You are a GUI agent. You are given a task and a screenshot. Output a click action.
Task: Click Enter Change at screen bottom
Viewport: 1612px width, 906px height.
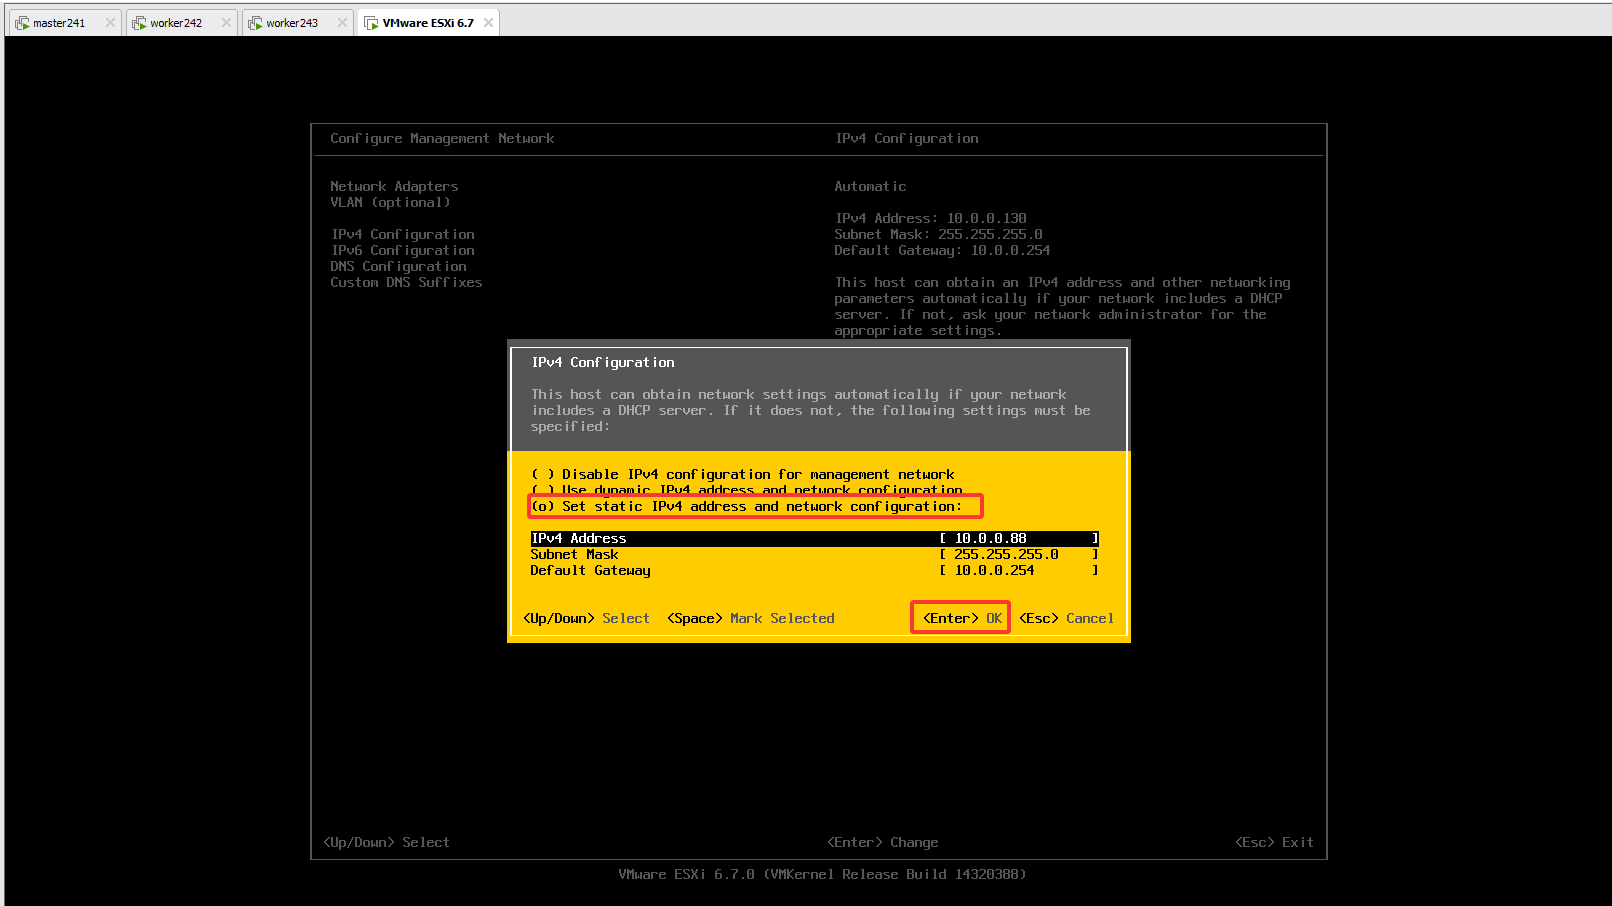(883, 842)
